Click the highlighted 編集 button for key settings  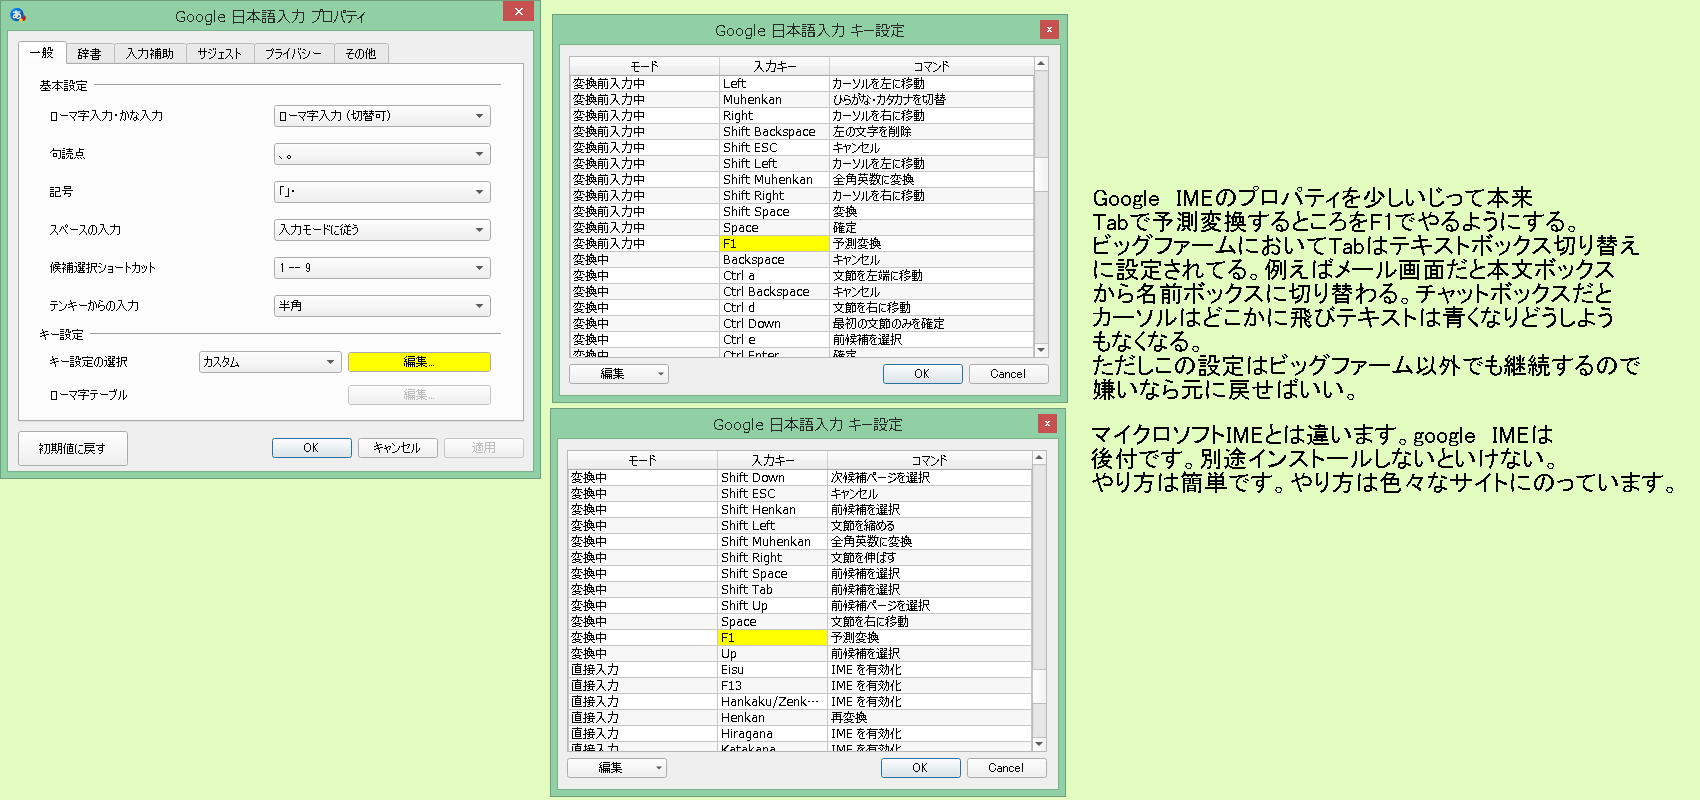(x=419, y=362)
